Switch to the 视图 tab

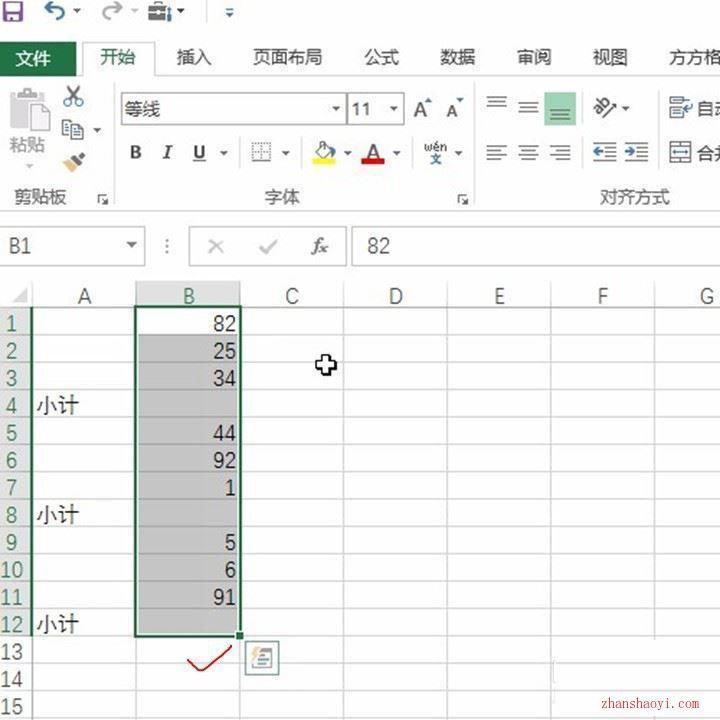(610, 58)
